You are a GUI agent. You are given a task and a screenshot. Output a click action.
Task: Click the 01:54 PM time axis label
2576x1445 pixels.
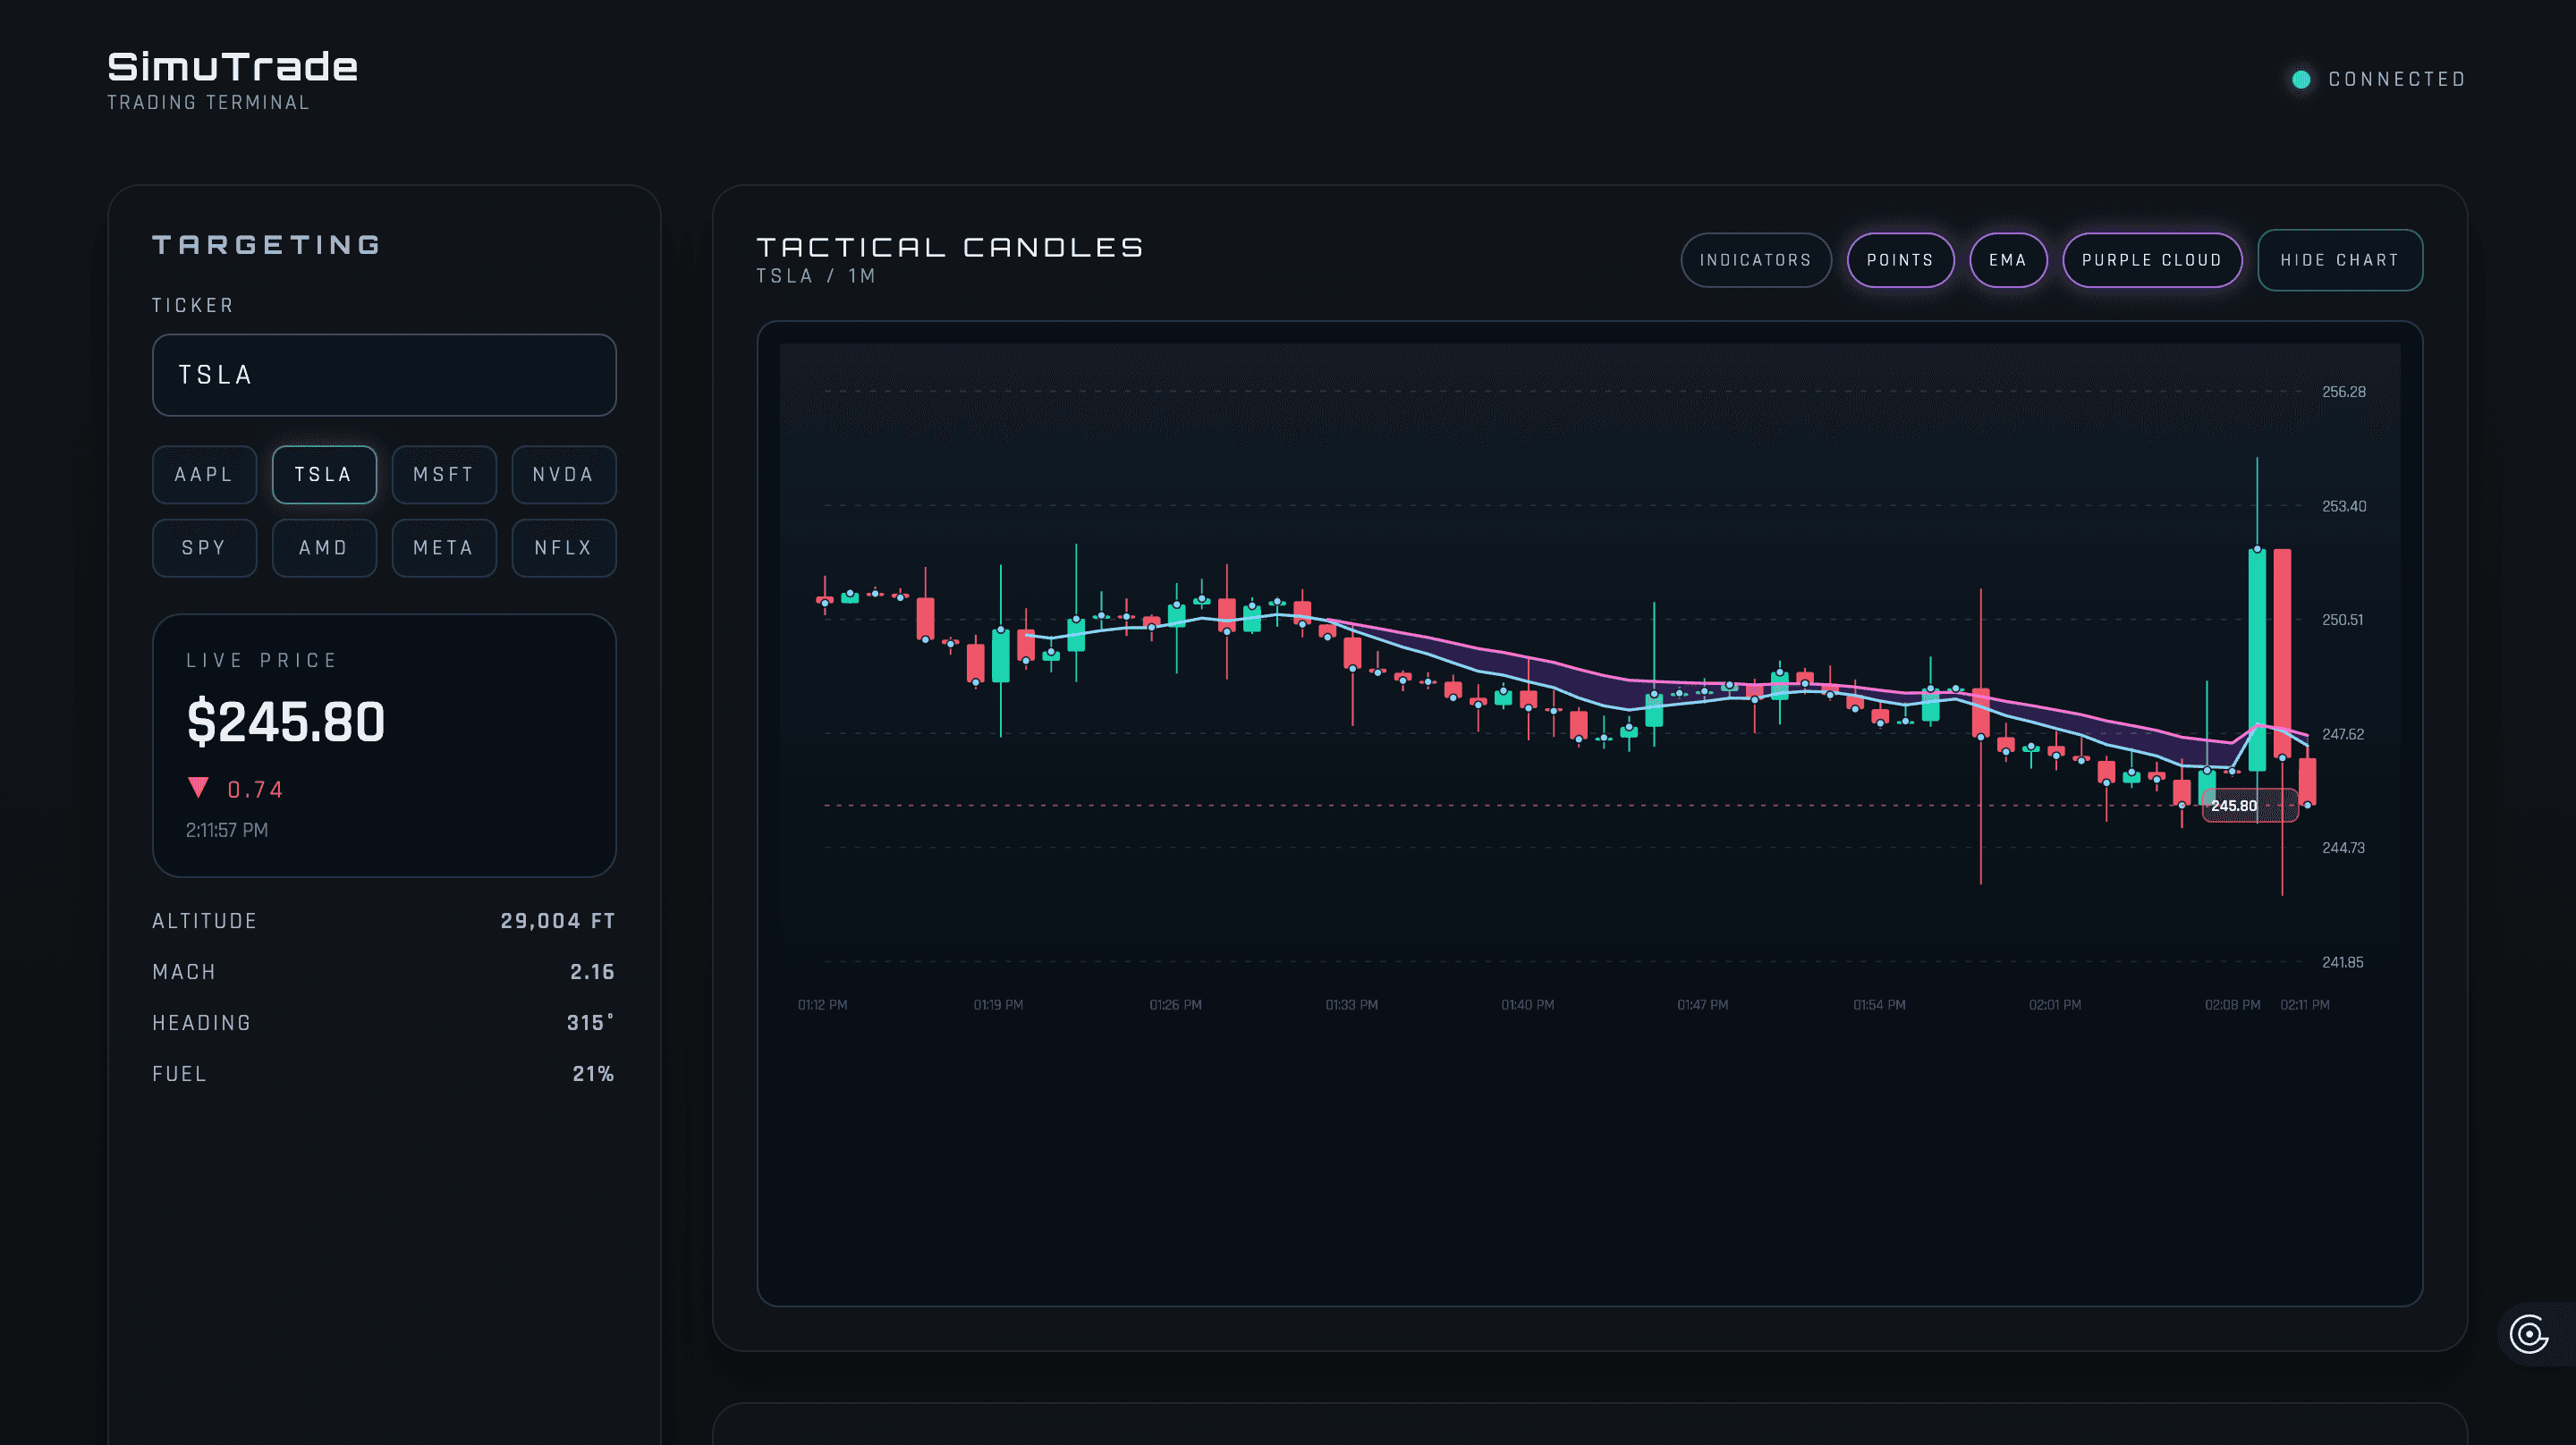[1880, 1005]
